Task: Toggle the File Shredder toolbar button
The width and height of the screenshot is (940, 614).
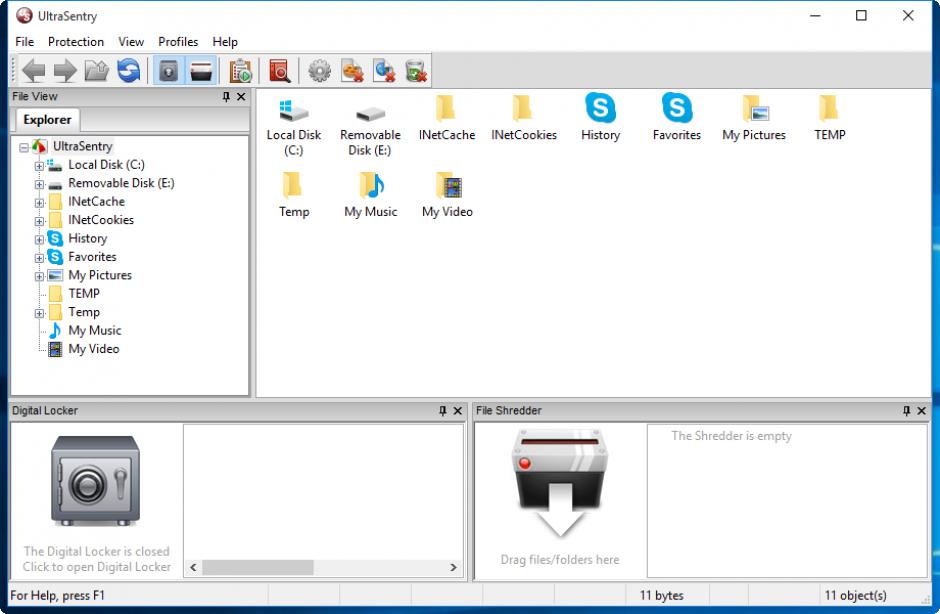Action: [201, 71]
